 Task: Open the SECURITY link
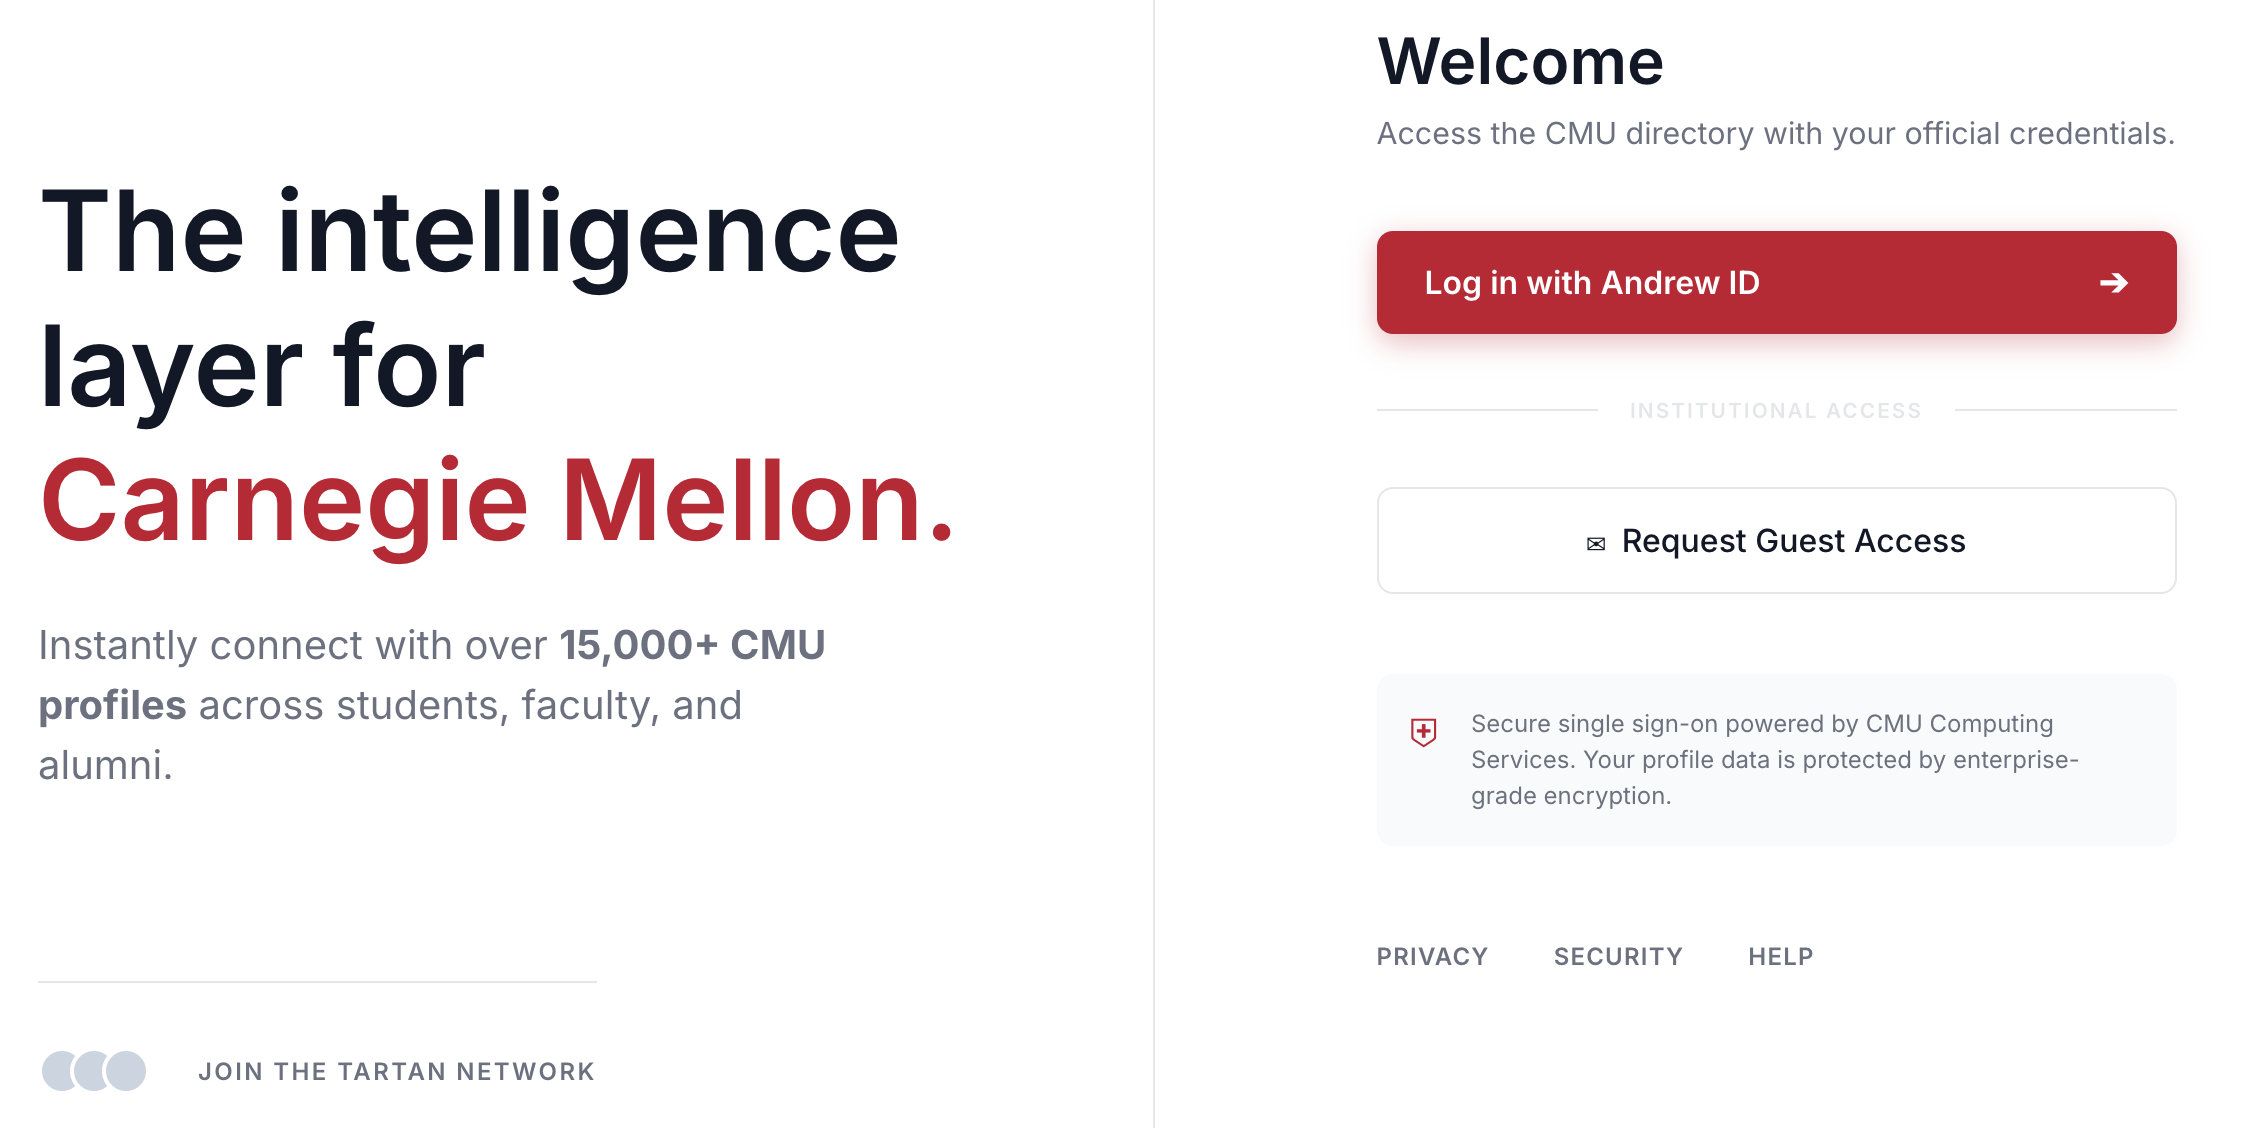tap(1617, 956)
